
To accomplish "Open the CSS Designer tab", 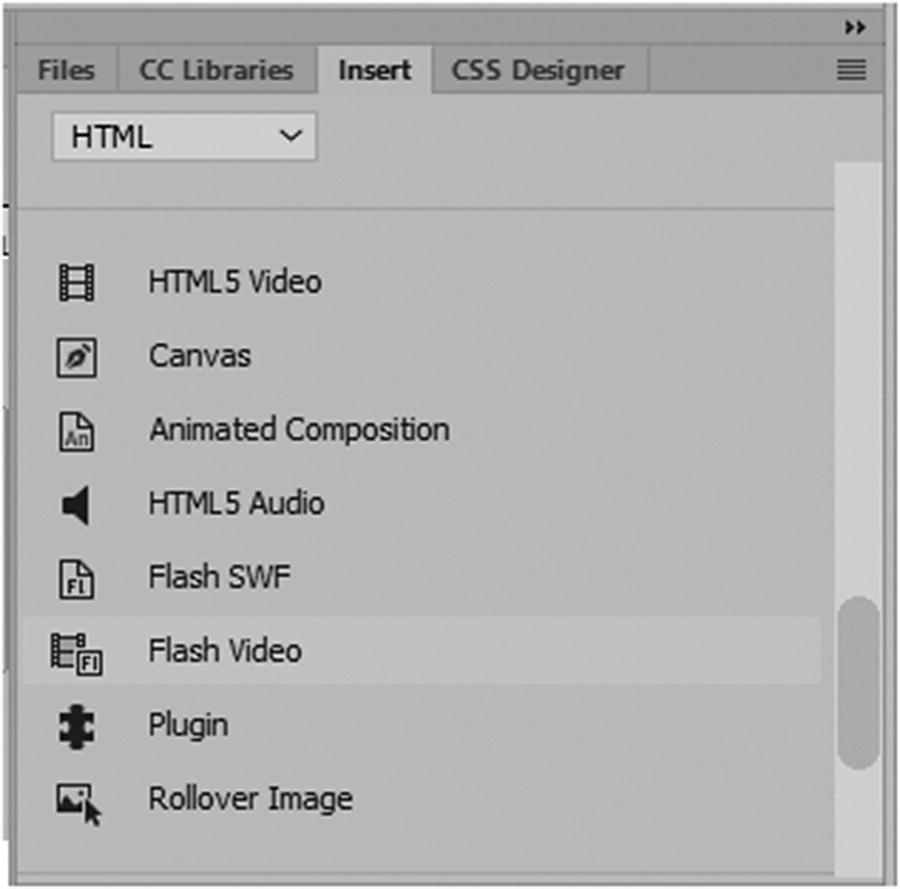I will [x=538, y=71].
